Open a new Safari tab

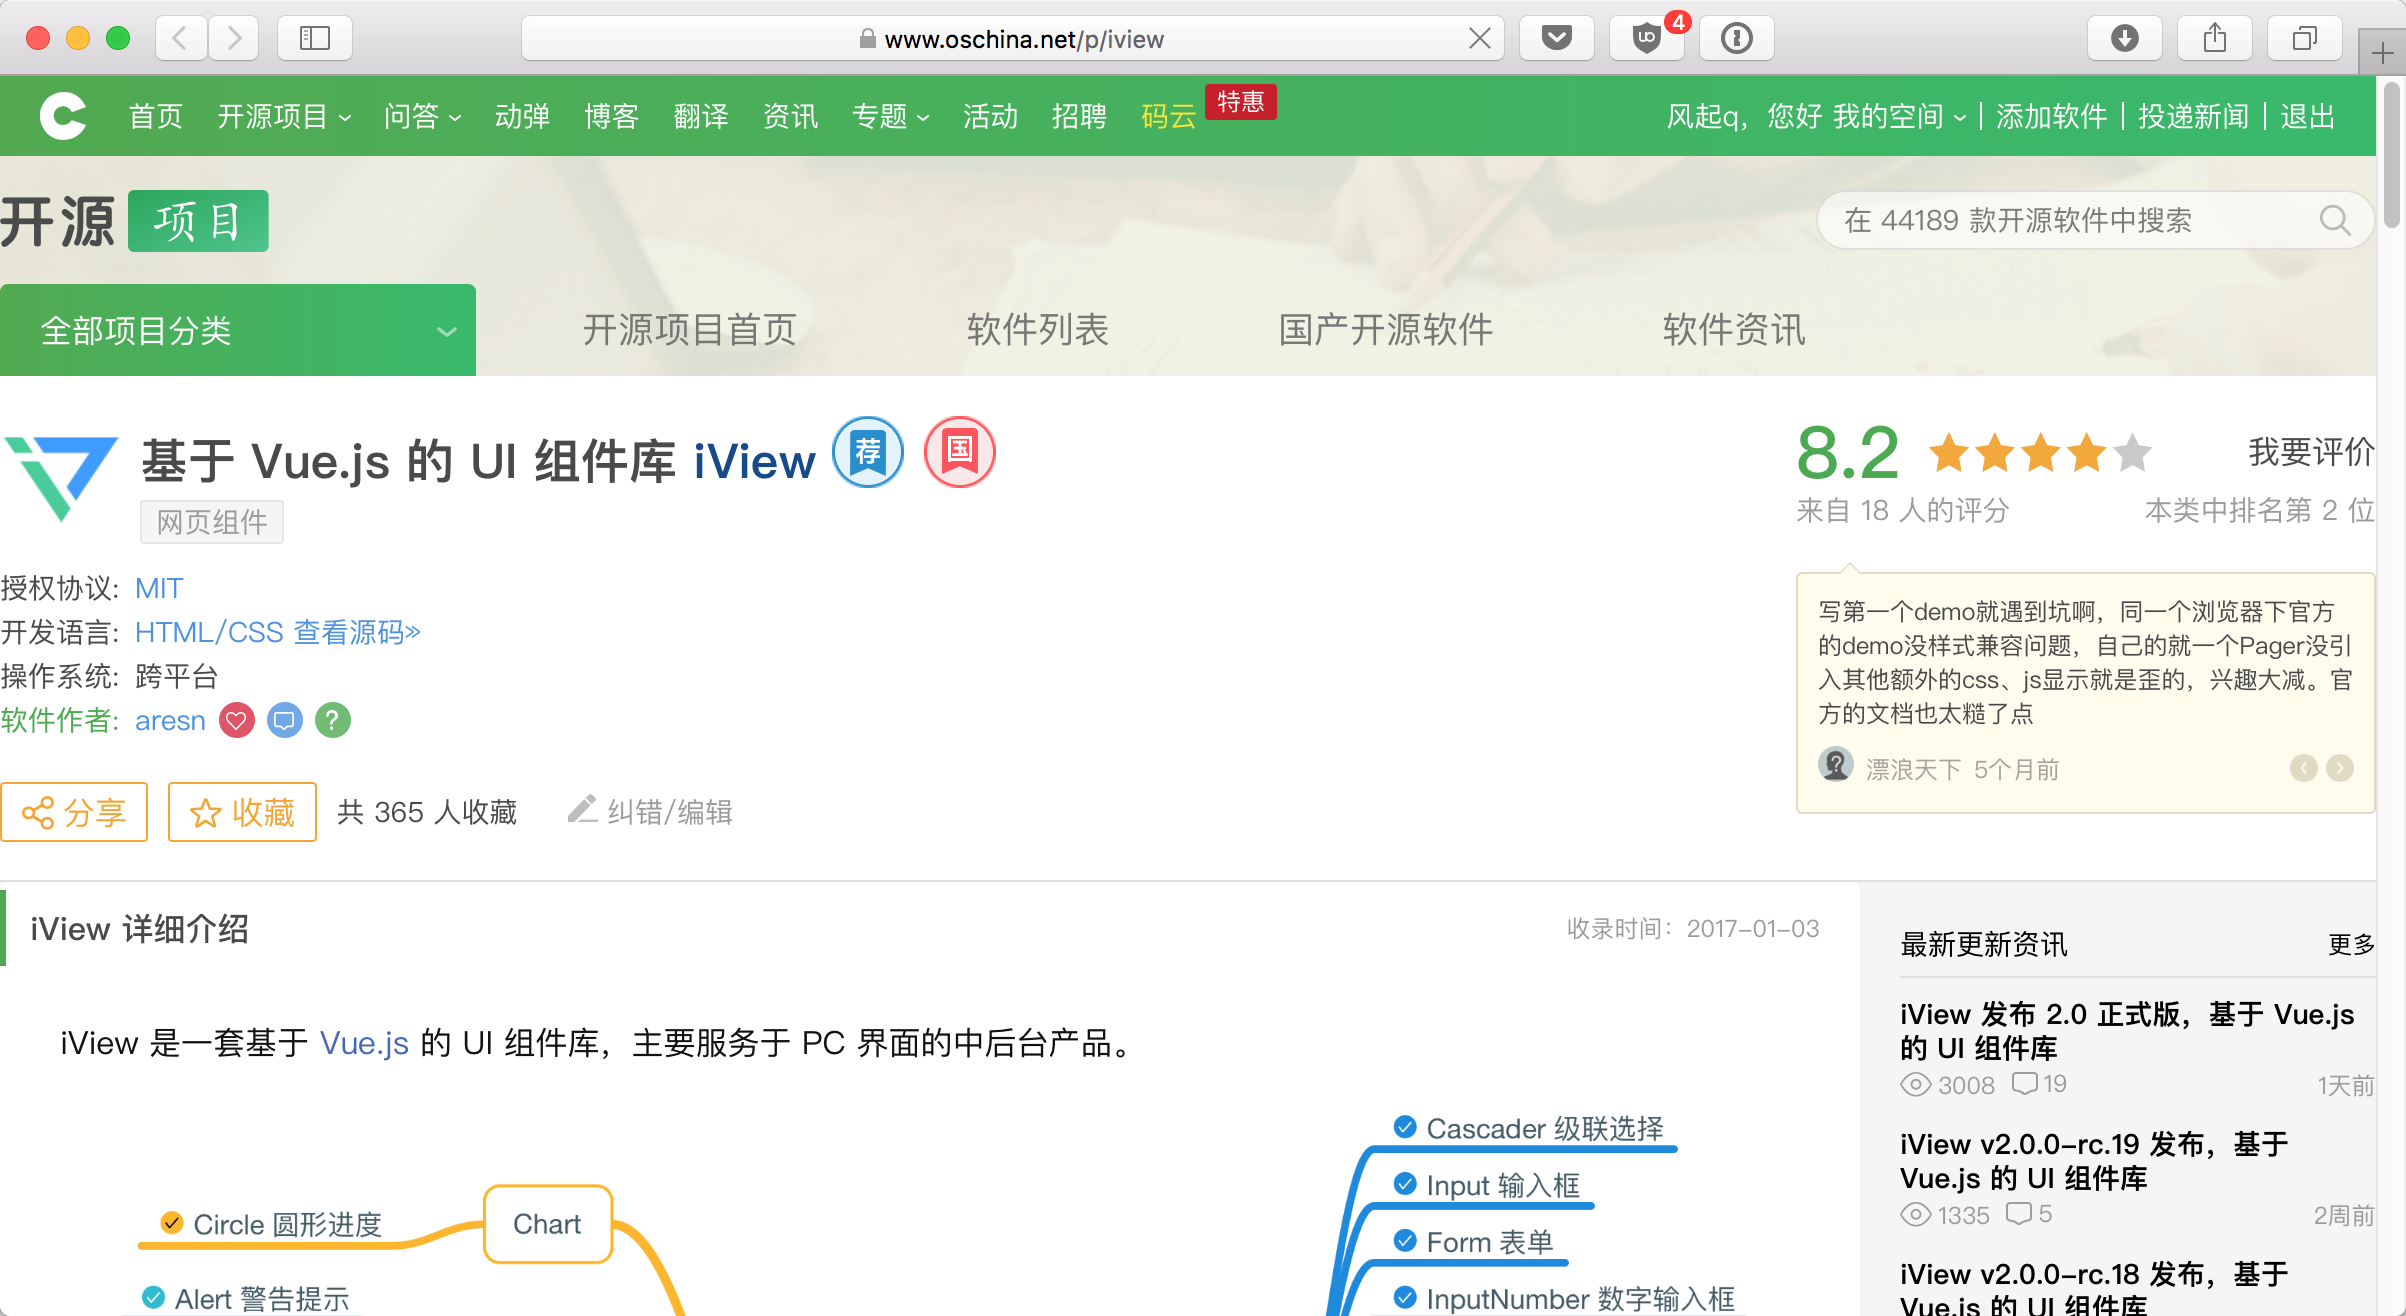pyautogui.click(x=2382, y=52)
